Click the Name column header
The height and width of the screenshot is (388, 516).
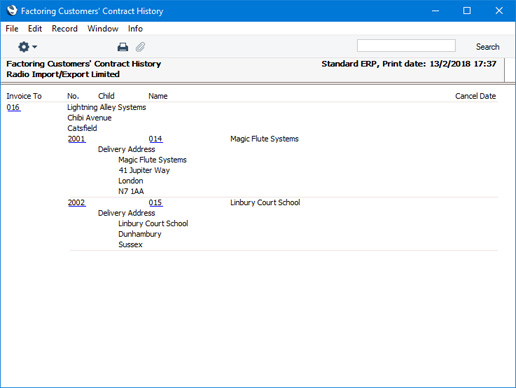pyautogui.click(x=158, y=96)
